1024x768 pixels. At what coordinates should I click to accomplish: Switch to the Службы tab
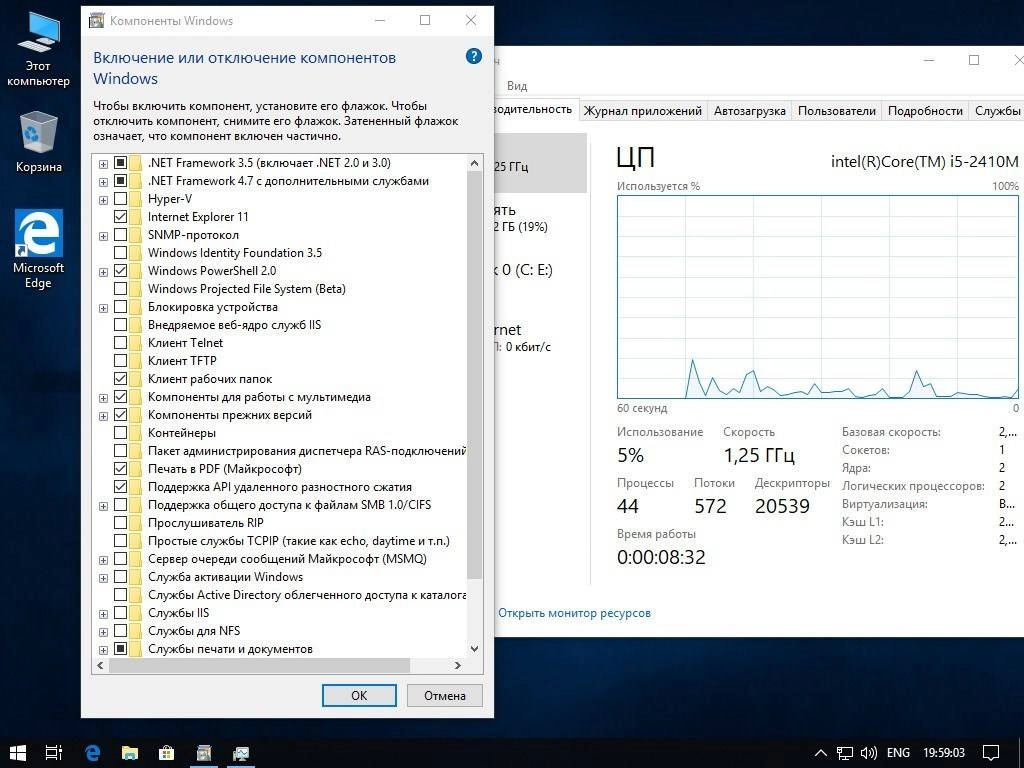997,110
